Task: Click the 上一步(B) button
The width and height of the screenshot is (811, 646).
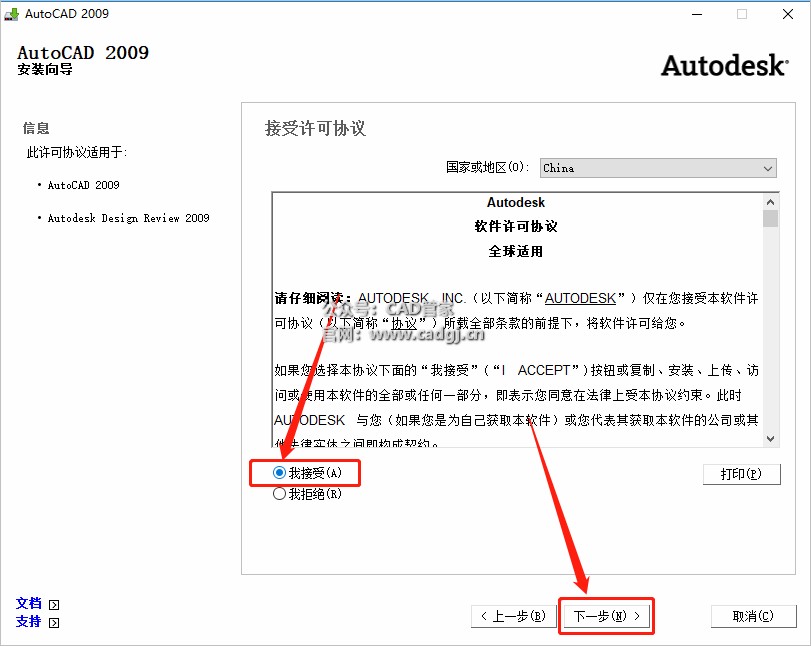Action: click(x=514, y=616)
